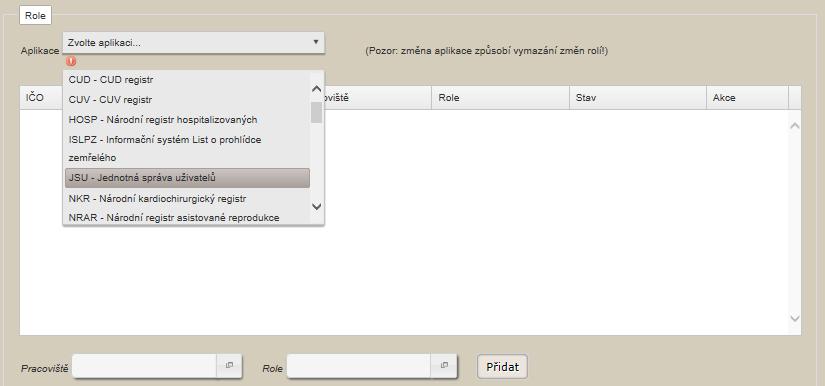Click the Přidat button
Image resolution: width=825 pixels, height=386 pixels.
(x=502, y=367)
